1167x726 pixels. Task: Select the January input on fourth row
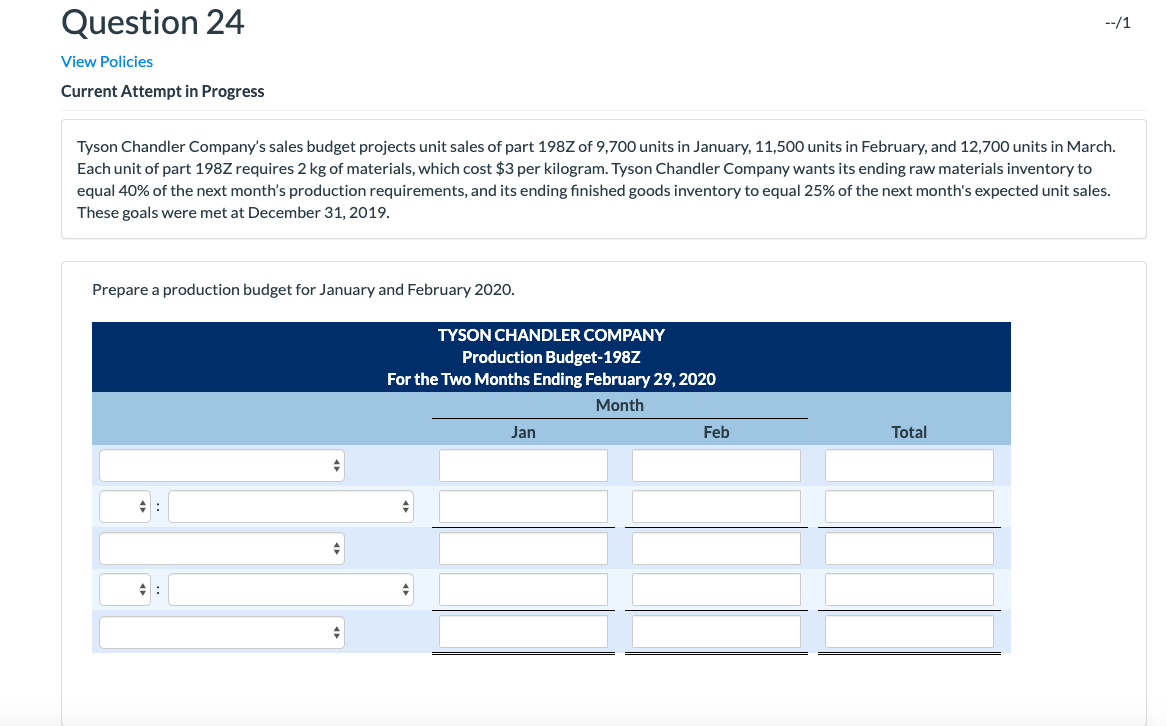pyautogui.click(x=523, y=589)
